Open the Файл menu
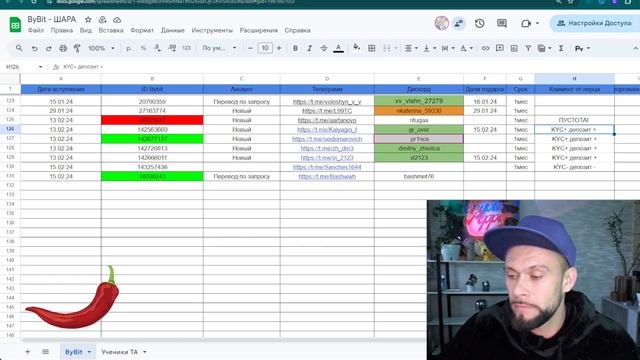640x360 pixels. point(36,30)
